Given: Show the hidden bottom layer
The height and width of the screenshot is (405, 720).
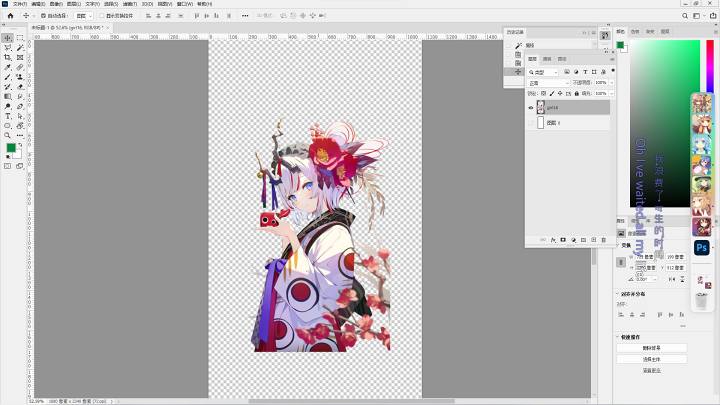Looking at the screenshot, I should click(x=531, y=123).
